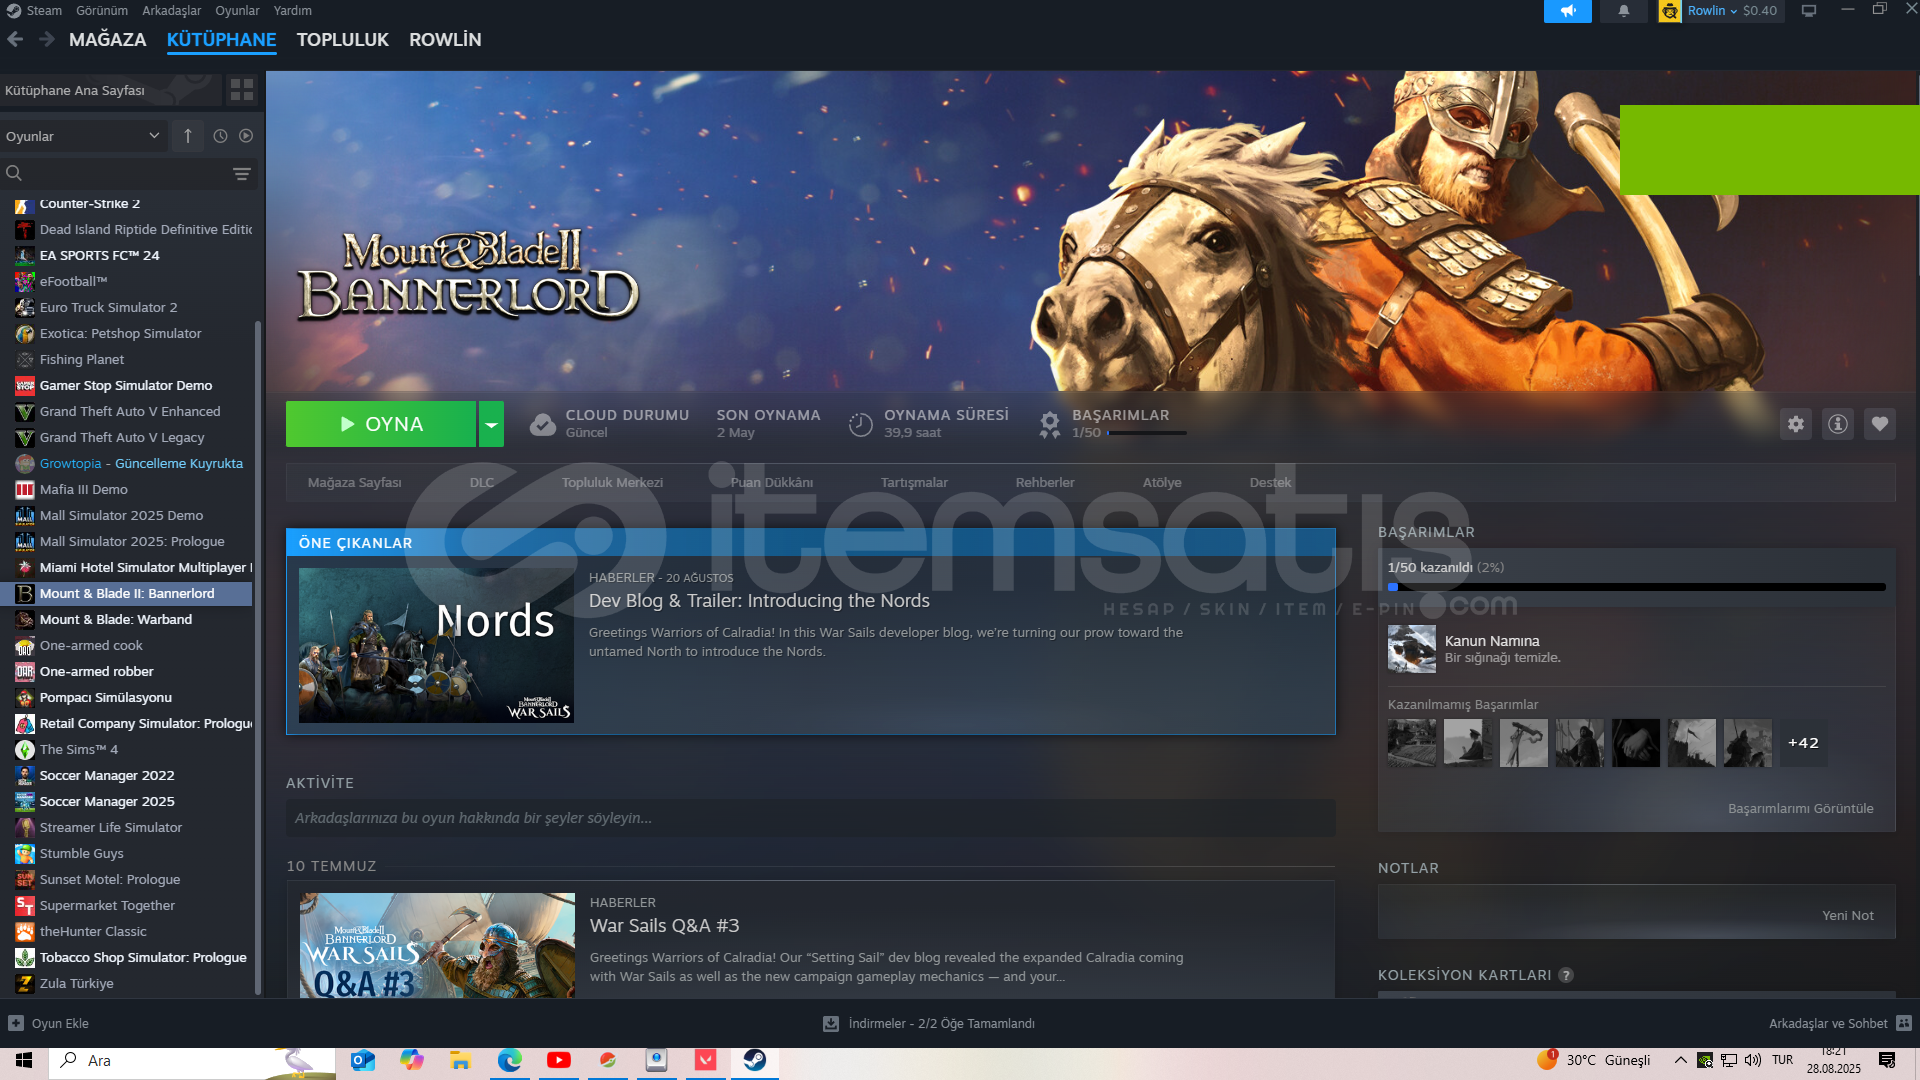Open the Arkadaşlar menu
Screen dimensions: 1920x1080
pos(171,10)
